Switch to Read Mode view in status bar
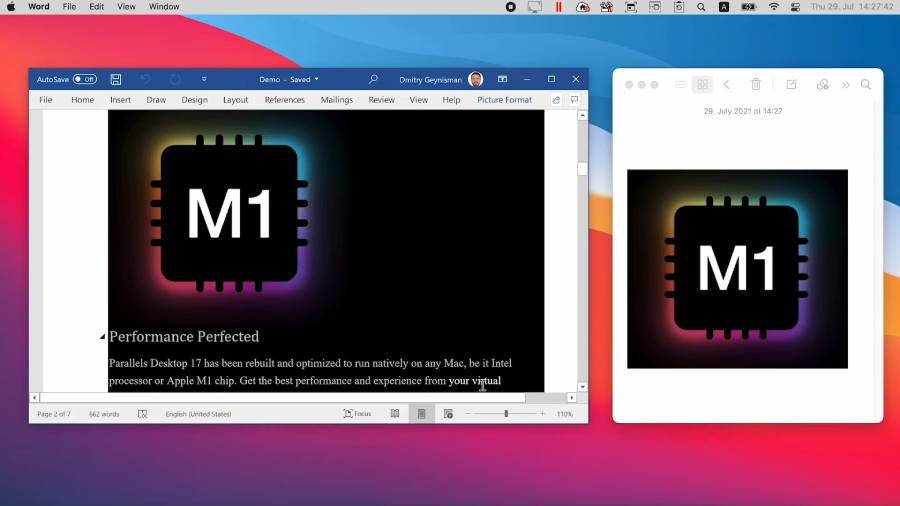Screen dimensions: 900x506 (395, 414)
